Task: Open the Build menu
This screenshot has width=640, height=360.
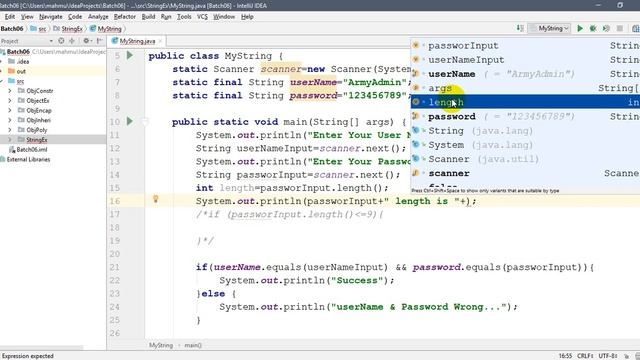Action: (148, 17)
